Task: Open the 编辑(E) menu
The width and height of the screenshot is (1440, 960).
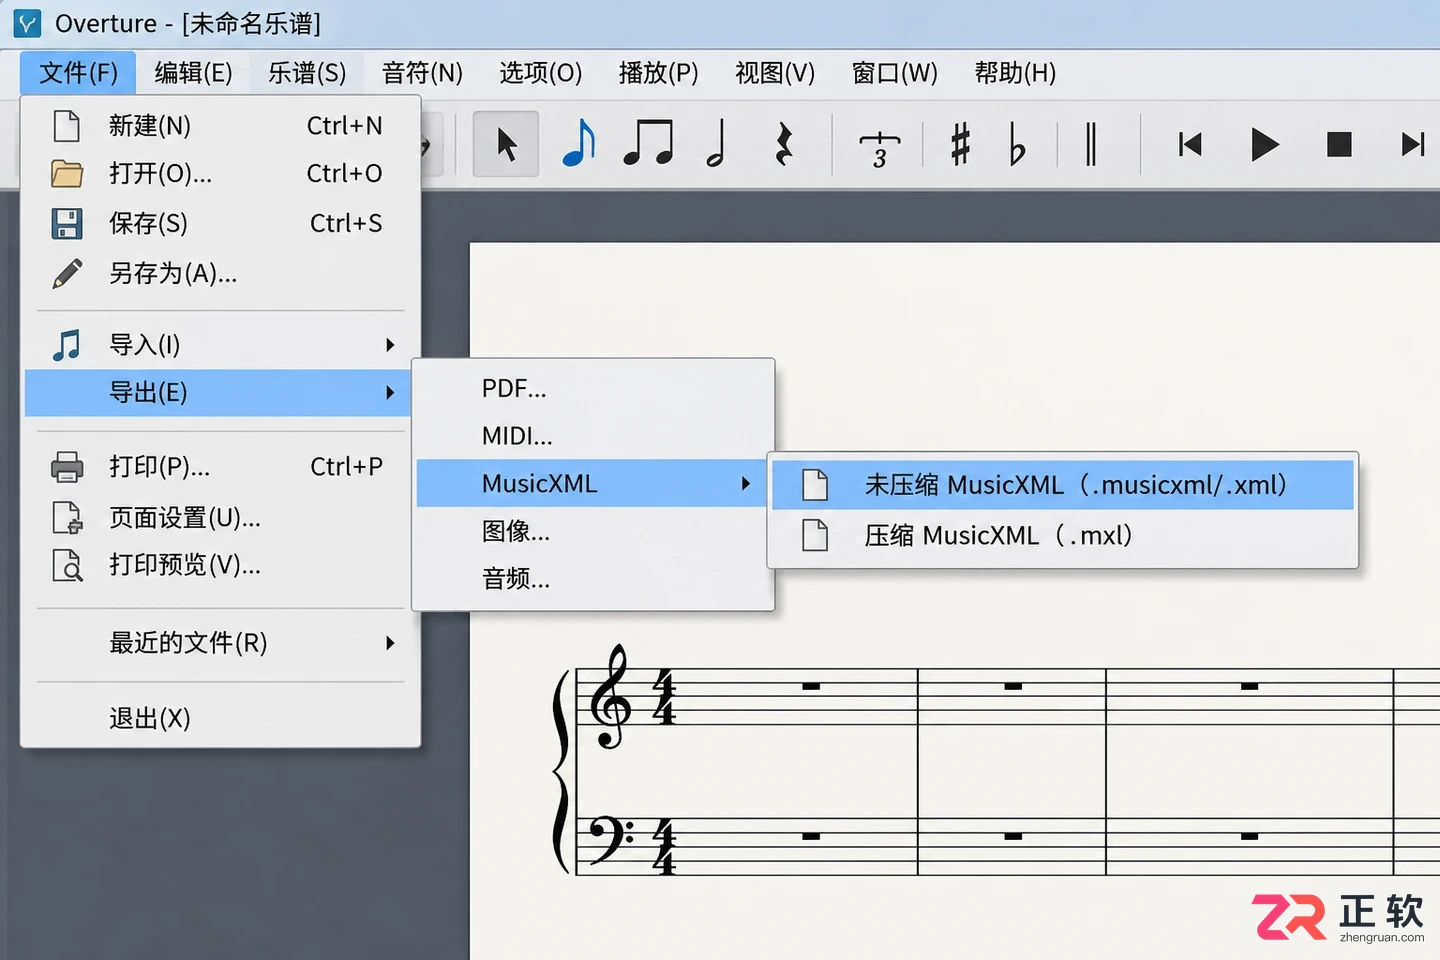Action: (193, 73)
